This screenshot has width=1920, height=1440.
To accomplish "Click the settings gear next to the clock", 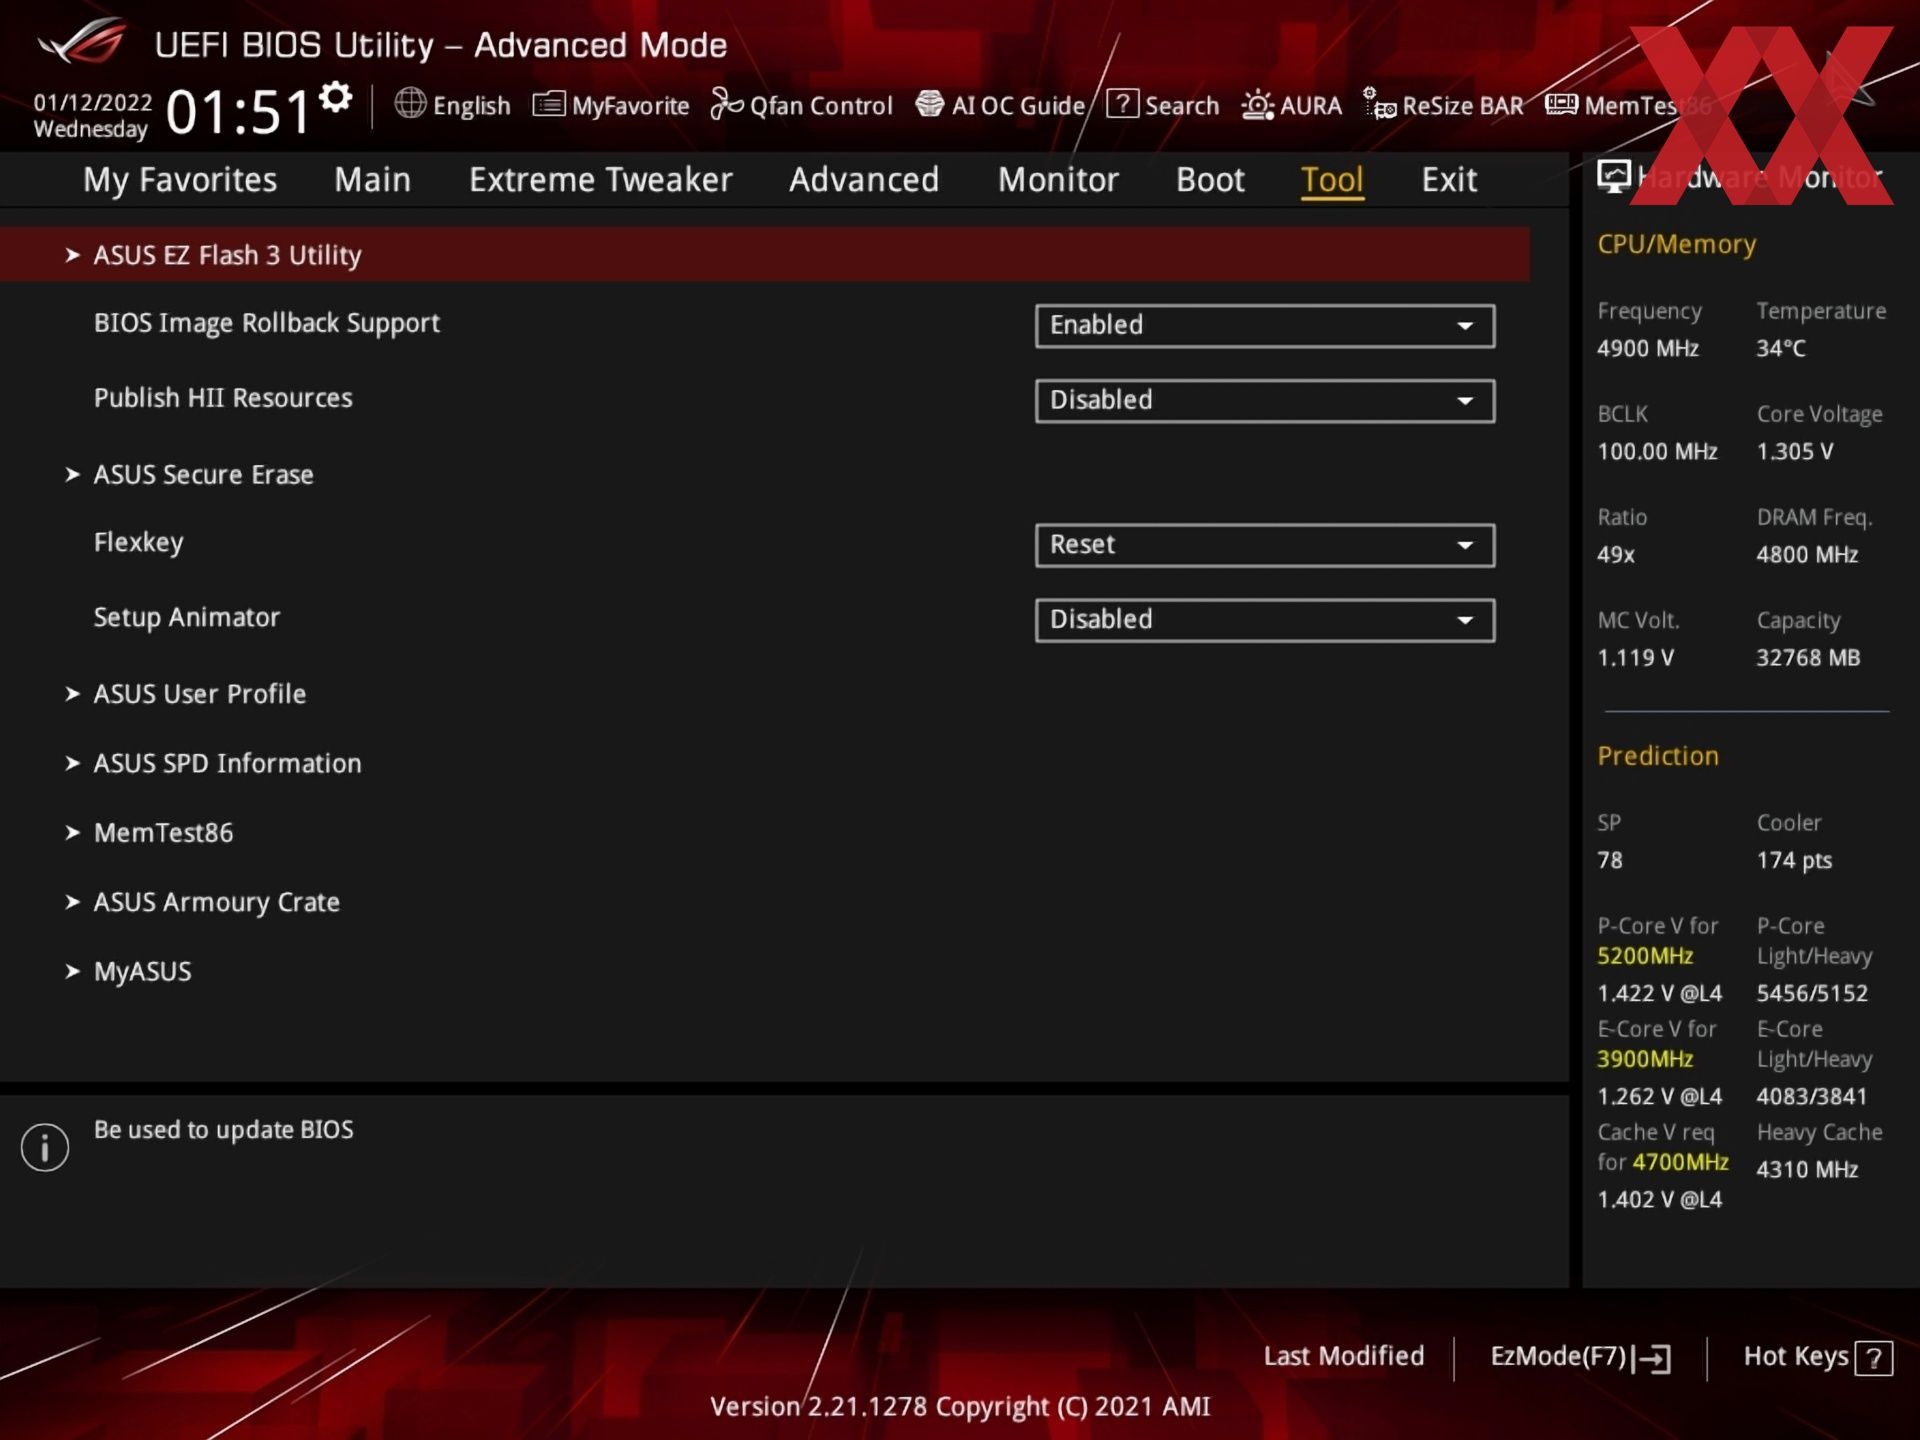I will [x=336, y=97].
